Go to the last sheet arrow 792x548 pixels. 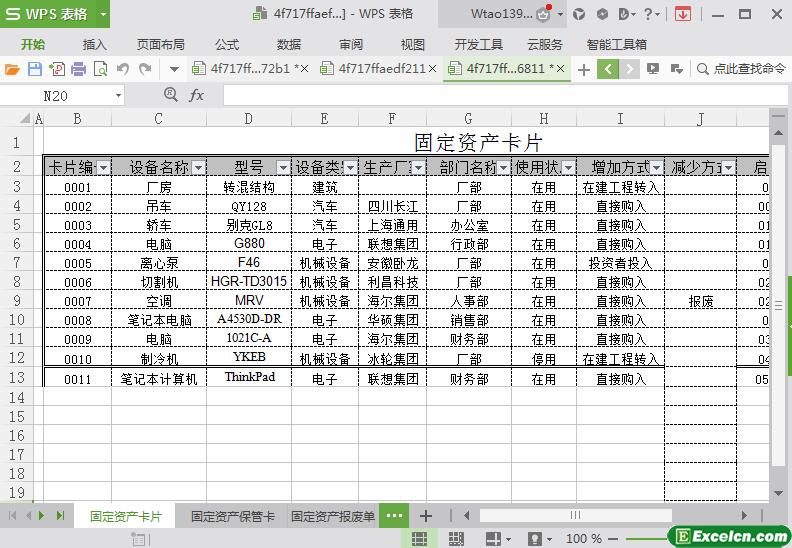click(61, 516)
